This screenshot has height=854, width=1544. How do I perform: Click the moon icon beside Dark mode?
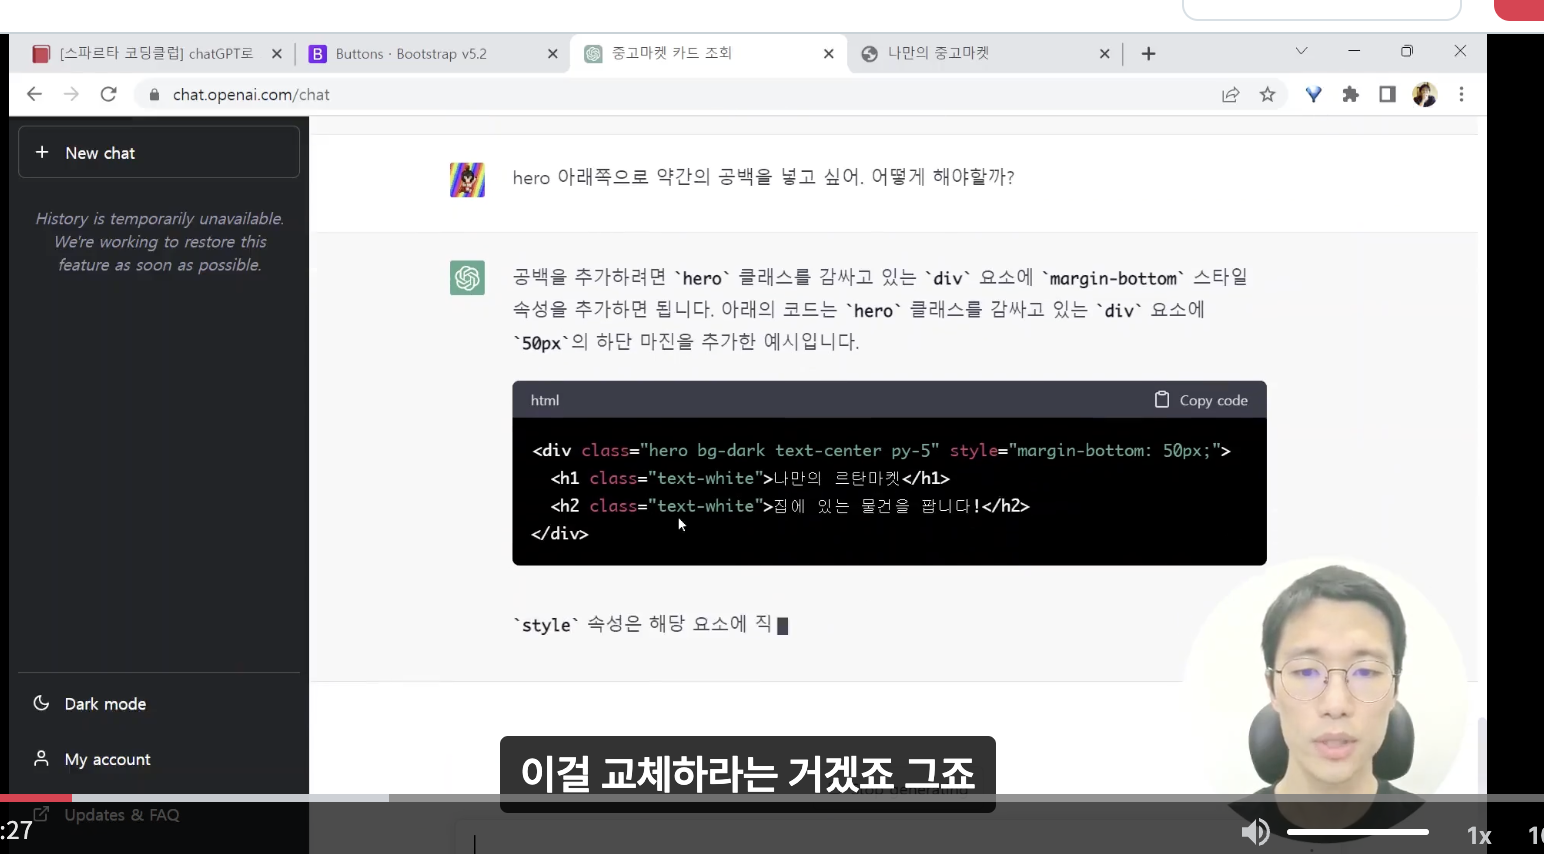coord(41,703)
